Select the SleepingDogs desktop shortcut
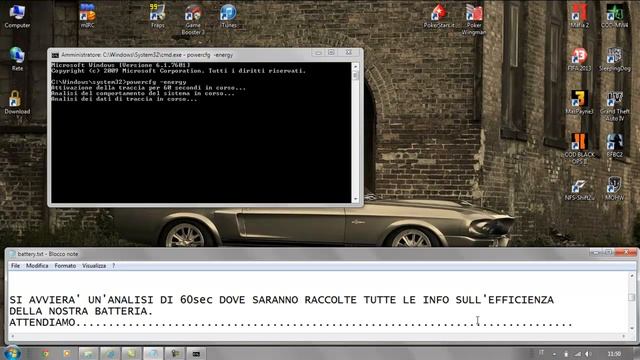 [x=614, y=60]
